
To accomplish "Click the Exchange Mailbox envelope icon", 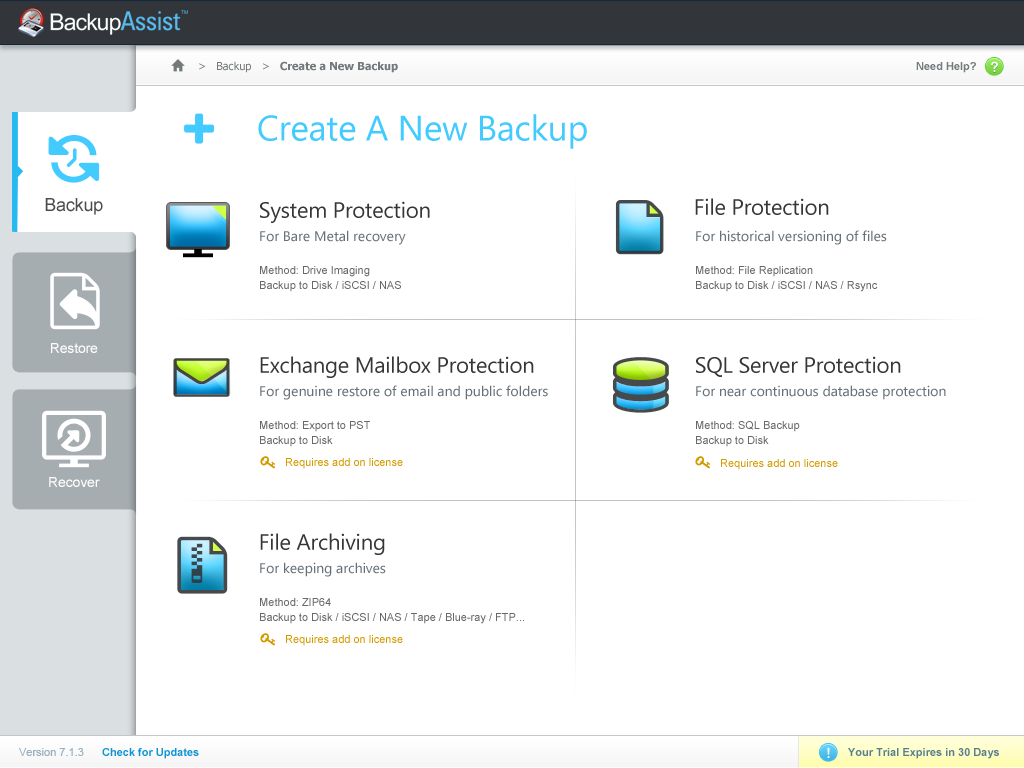I will 201,377.
